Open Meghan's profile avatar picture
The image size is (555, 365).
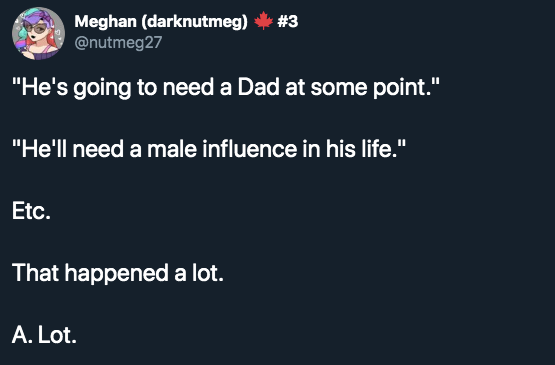[x=38, y=33]
